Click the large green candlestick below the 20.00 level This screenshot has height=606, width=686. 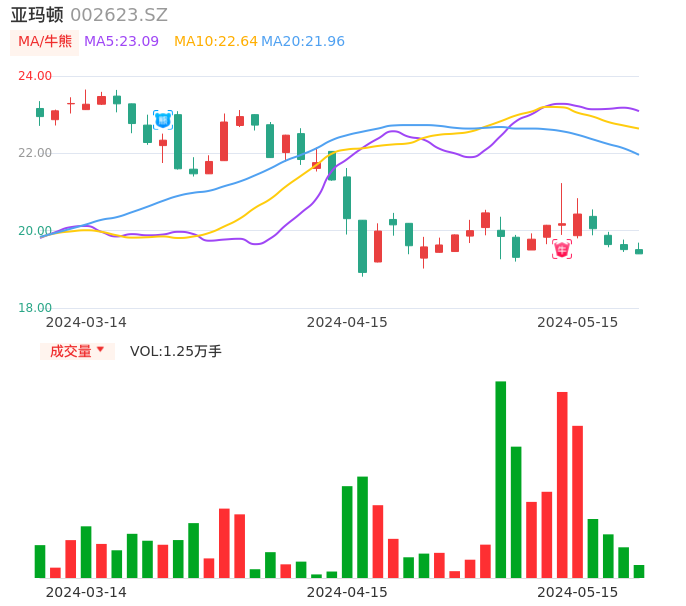(362, 246)
